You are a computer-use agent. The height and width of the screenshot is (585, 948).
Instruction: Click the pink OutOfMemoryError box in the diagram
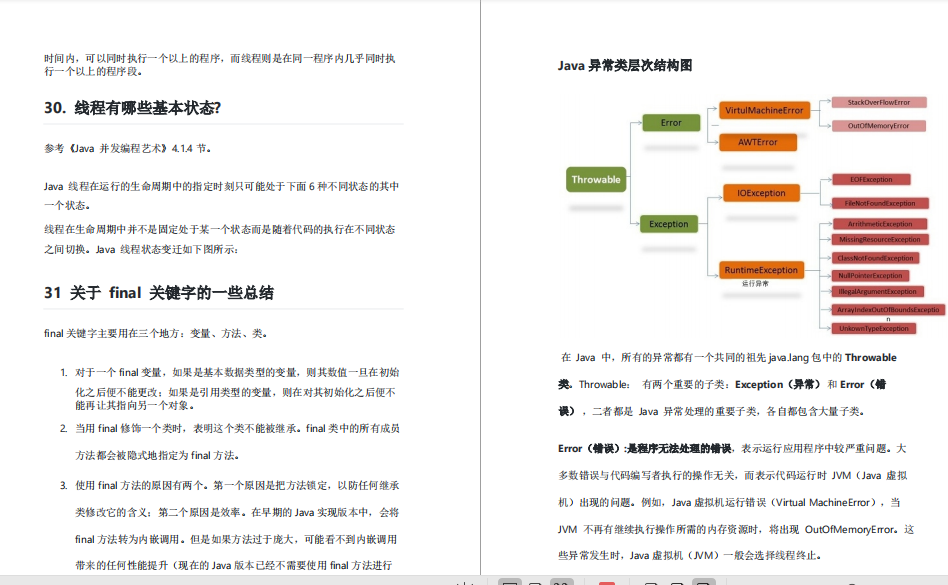(878, 126)
